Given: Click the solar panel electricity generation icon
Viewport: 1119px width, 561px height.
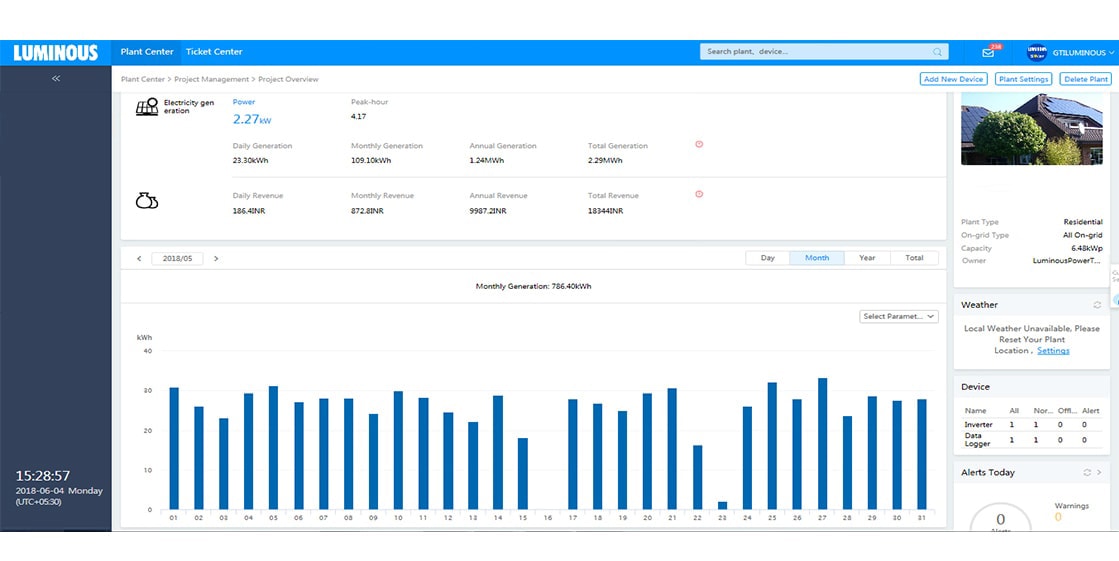Looking at the screenshot, I should [x=147, y=107].
